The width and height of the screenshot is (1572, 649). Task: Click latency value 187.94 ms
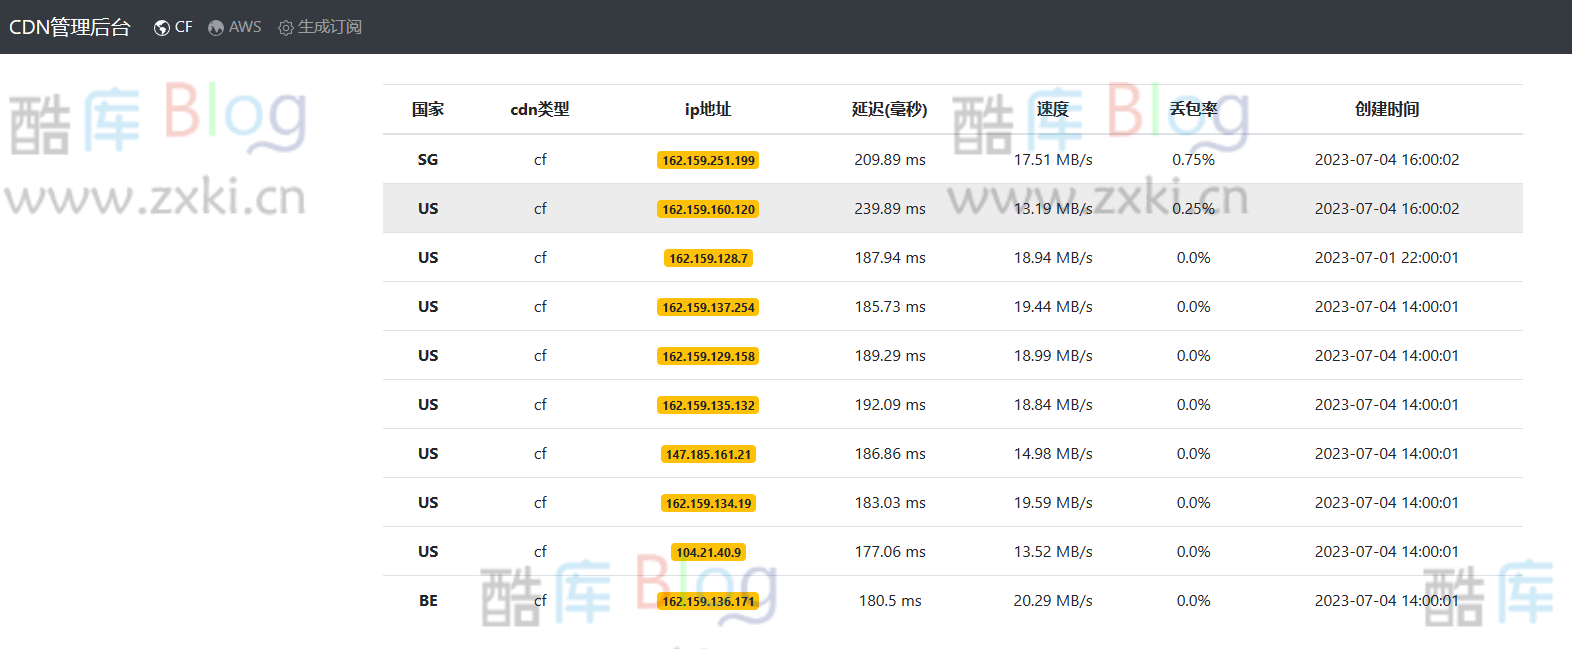tap(890, 258)
